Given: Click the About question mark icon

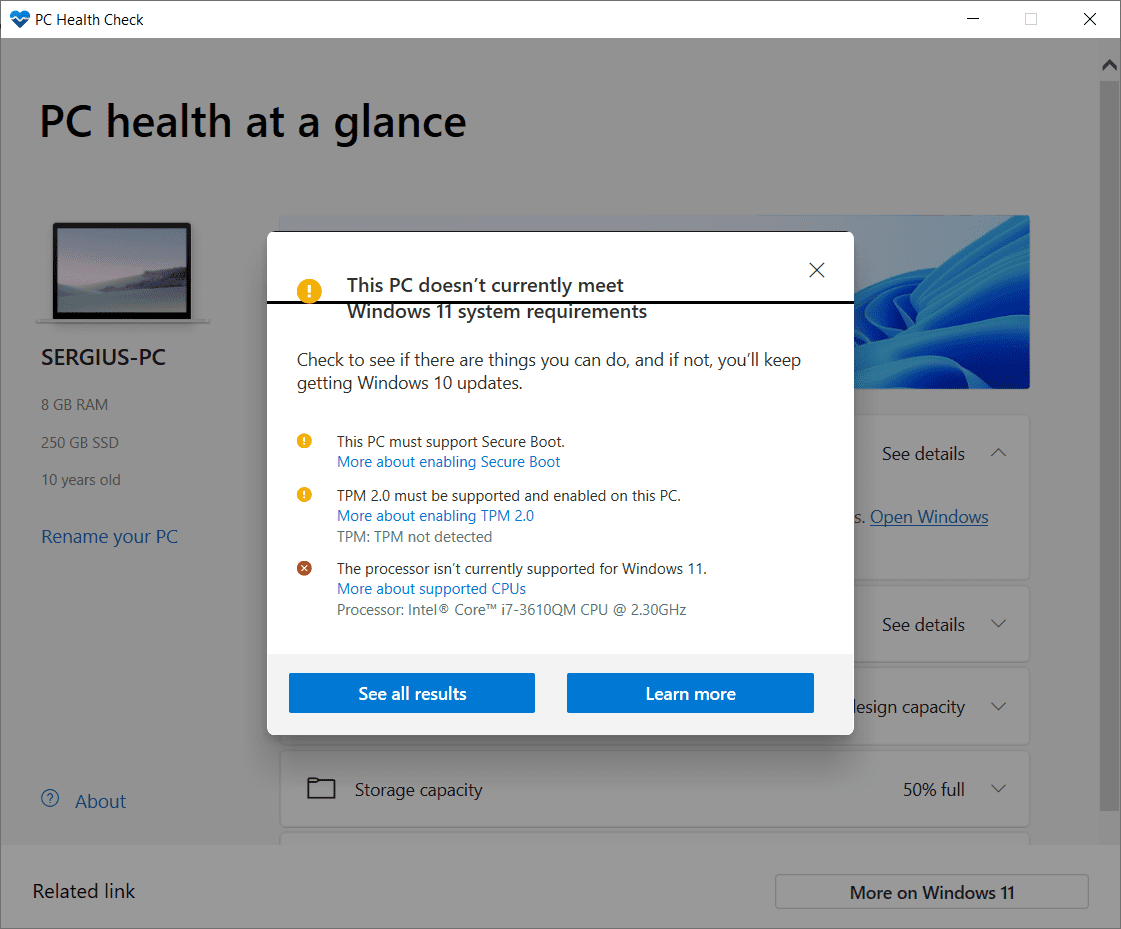Looking at the screenshot, I should [50, 798].
